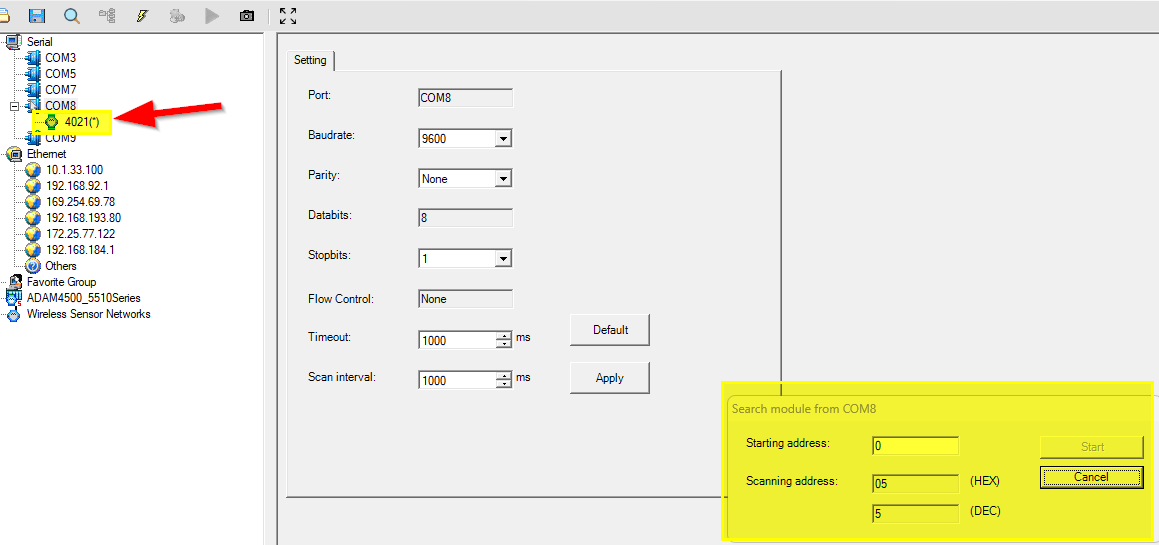Viewport: 1159px width, 545px height.
Task: Increase Scan interval with the up arrow
Action: point(504,376)
